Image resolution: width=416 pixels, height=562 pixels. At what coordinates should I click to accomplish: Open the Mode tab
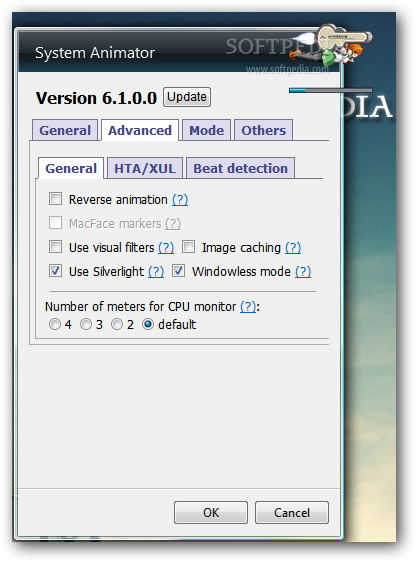coord(206,130)
